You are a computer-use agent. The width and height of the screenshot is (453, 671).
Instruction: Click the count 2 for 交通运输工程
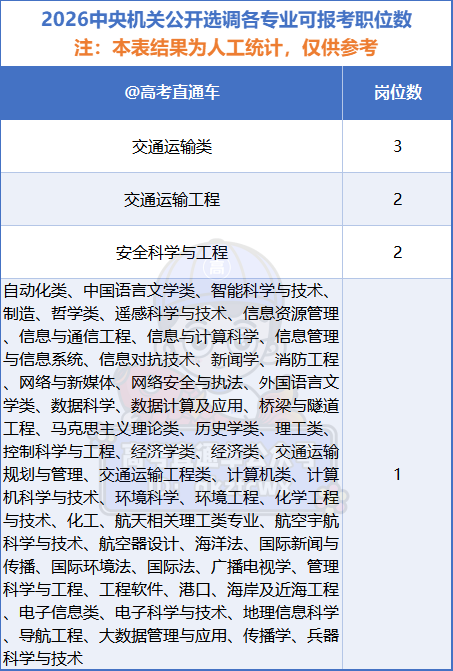(x=397, y=199)
